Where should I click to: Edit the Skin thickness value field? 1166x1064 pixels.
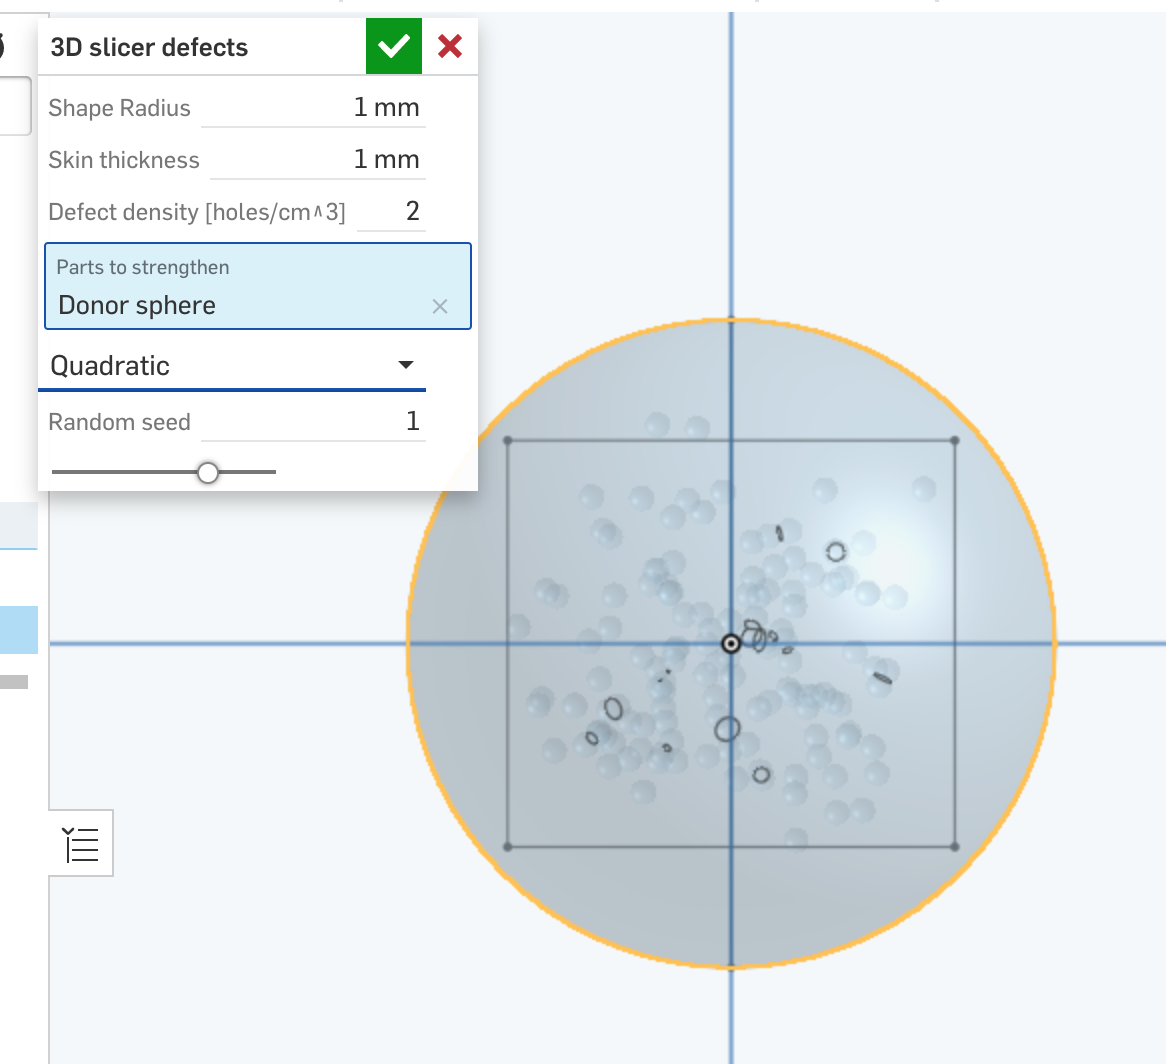318,160
